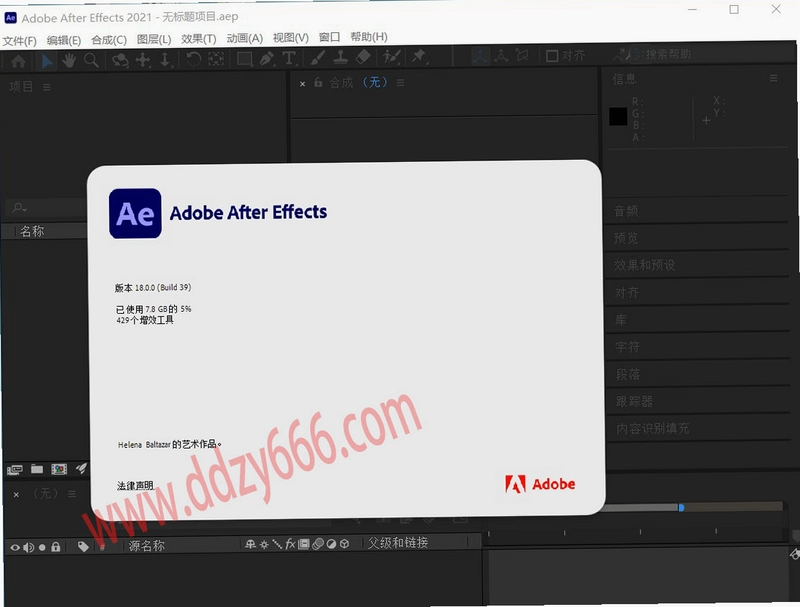Image resolution: width=800 pixels, height=607 pixels.
Task: Open the 合成 panel hamburger menu
Action: [x=401, y=83]
